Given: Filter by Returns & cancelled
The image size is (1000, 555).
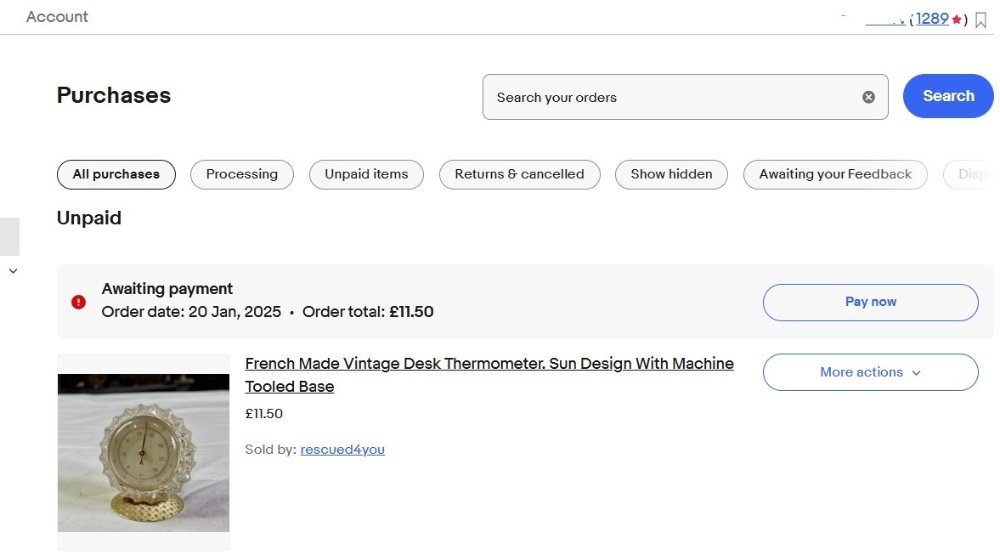Looking at the screenshot, I should 519,174.
